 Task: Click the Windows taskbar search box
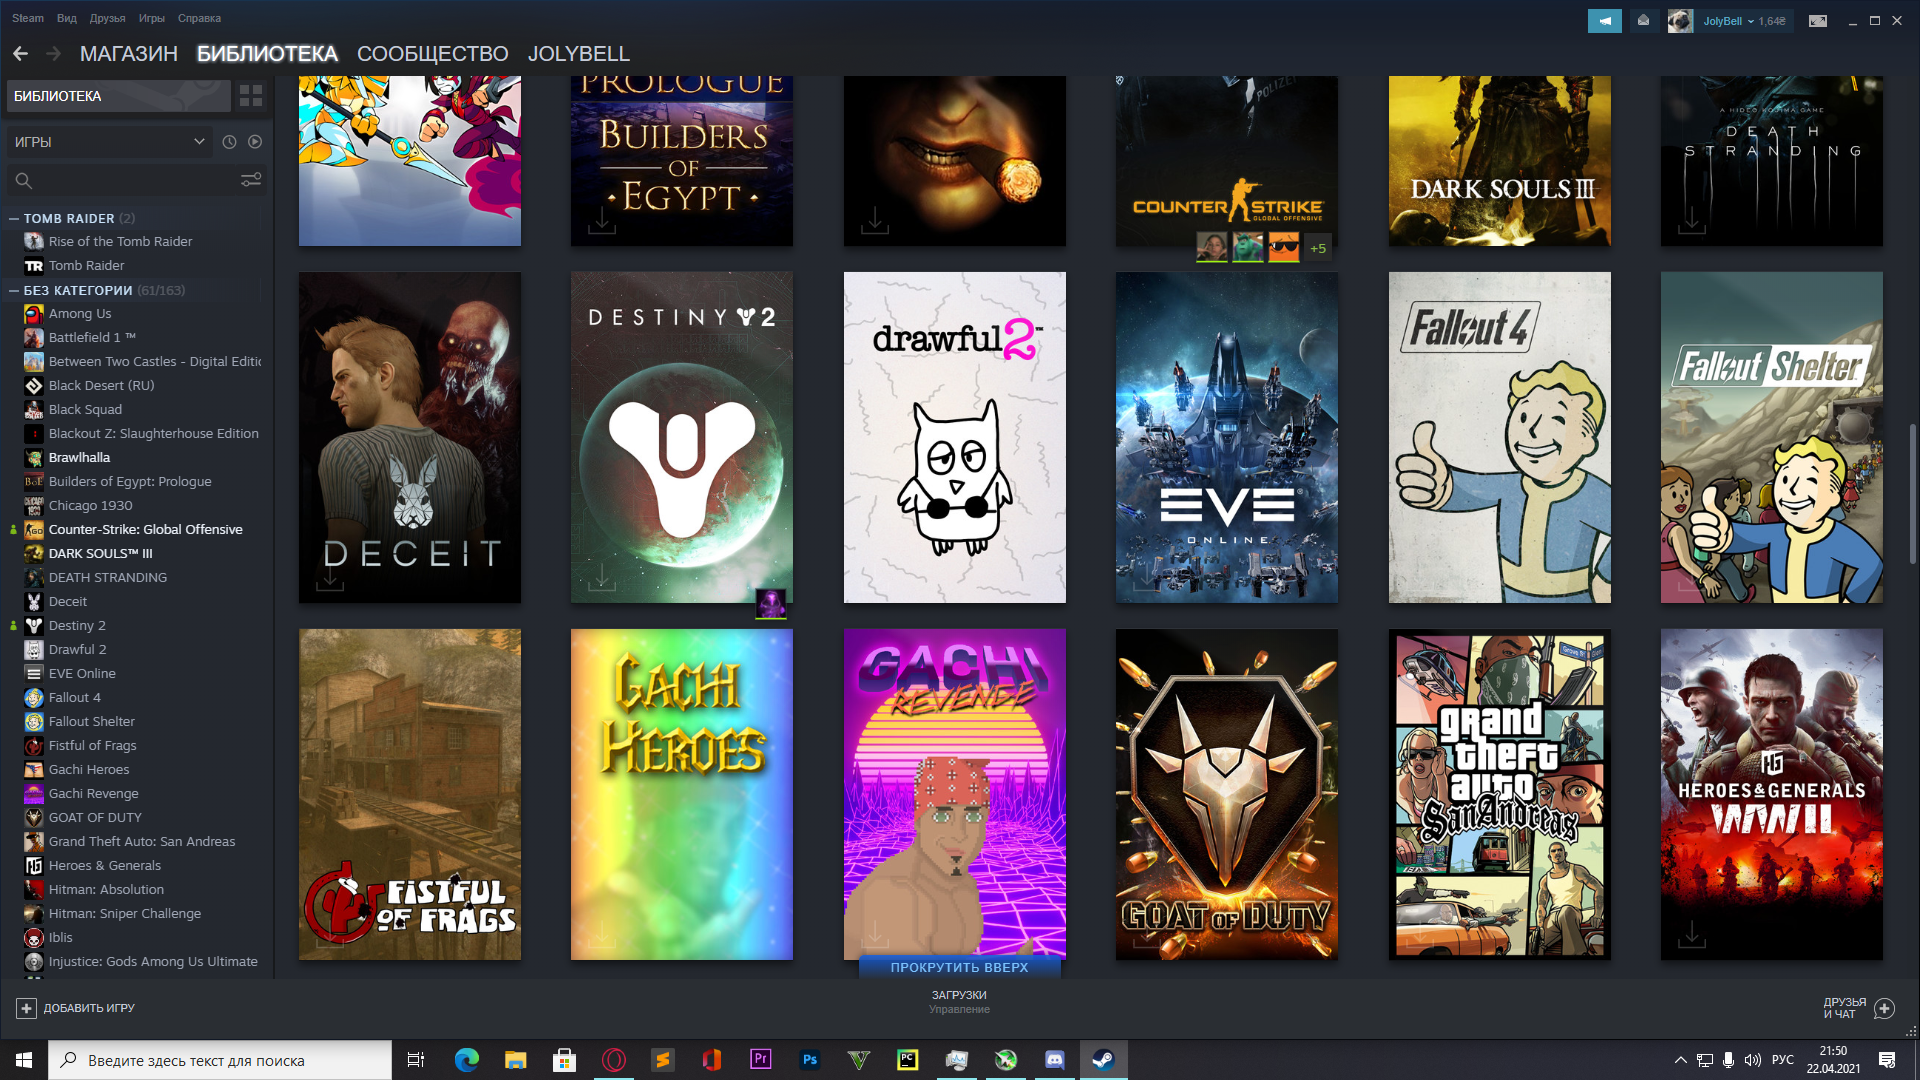point(220,1060)
